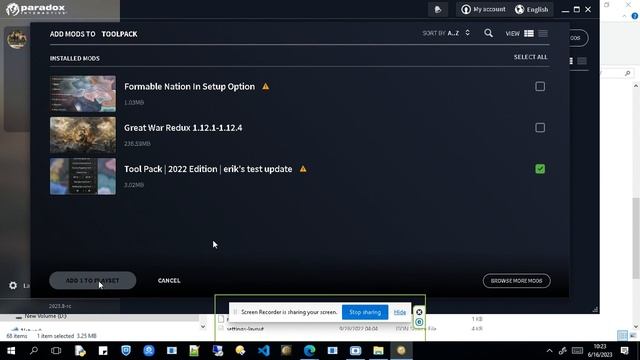Open Windows taskbar search

[34, 351]
